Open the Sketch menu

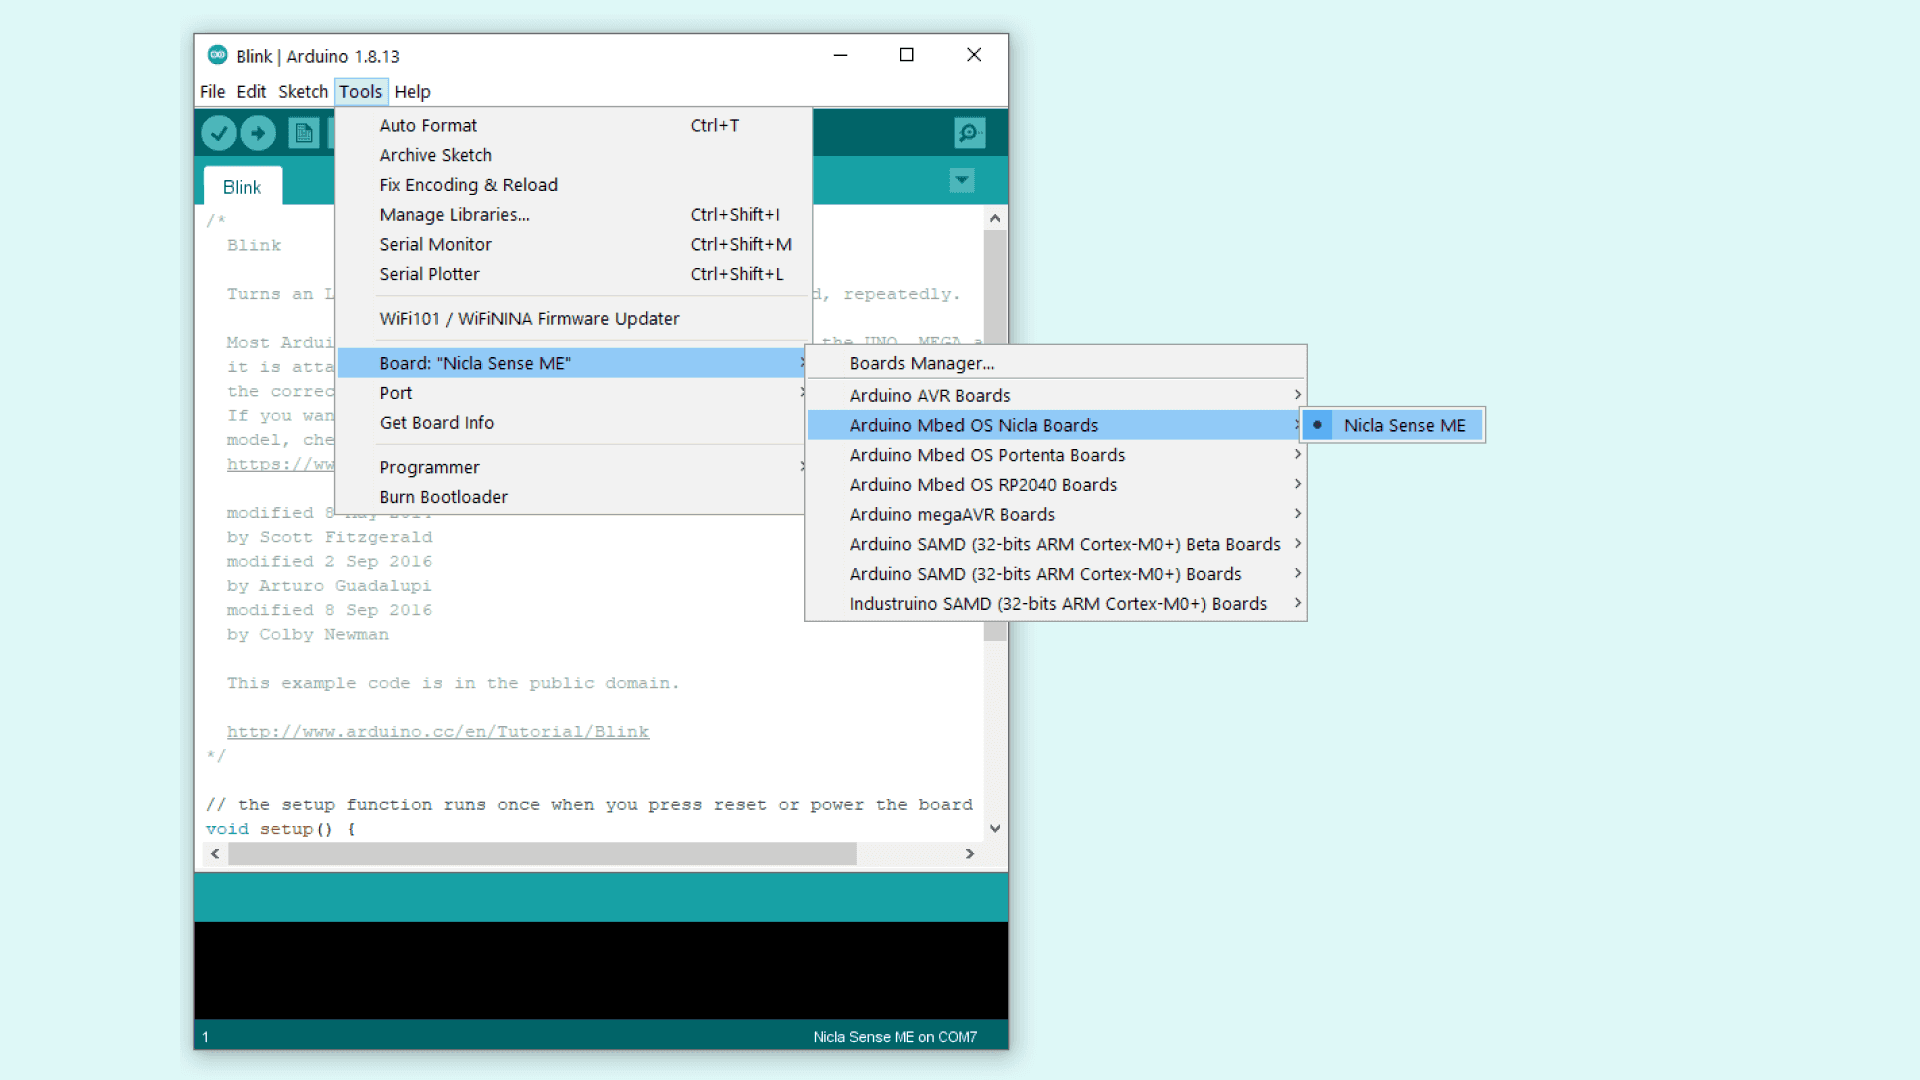tap(302, 91)
